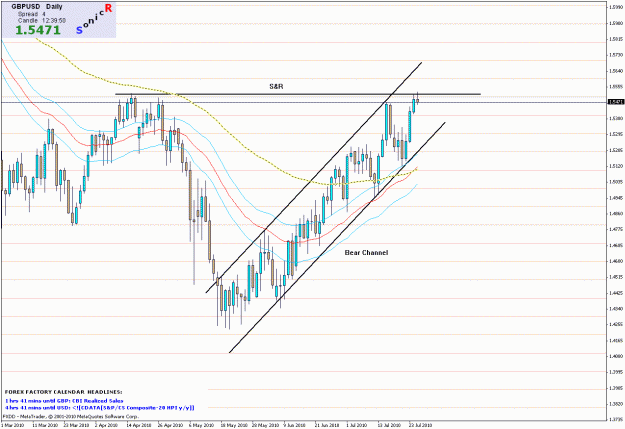
Task: Click the 9 Jun 2010 date label
Action: 295,425
